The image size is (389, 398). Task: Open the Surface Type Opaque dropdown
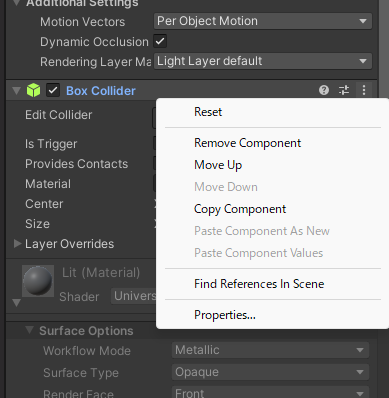click(x=270, y=372)
